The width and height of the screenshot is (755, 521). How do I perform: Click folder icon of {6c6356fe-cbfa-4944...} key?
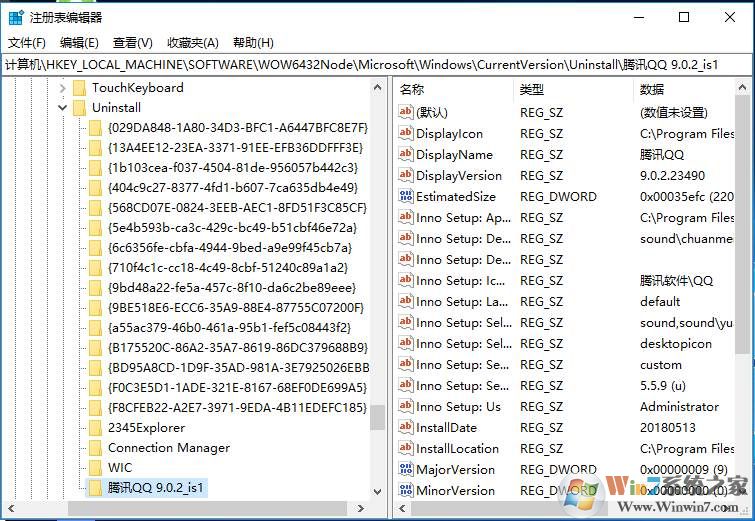pos(95,248)
